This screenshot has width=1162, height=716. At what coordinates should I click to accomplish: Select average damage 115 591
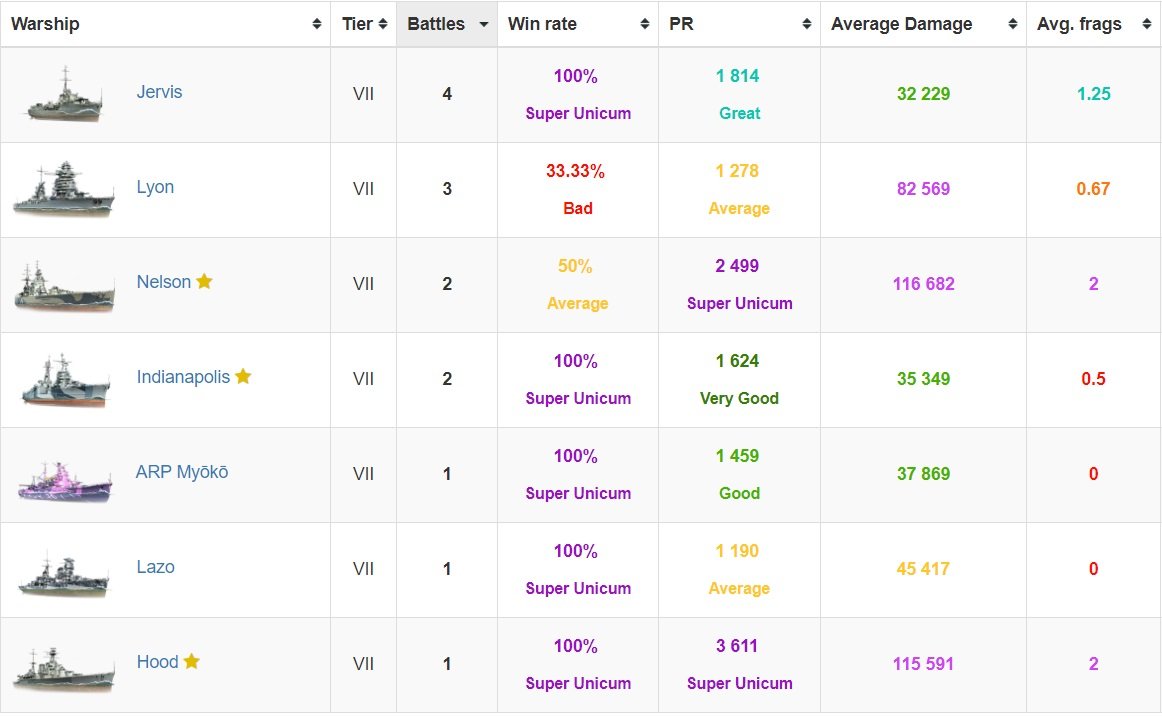coord(923,663)
